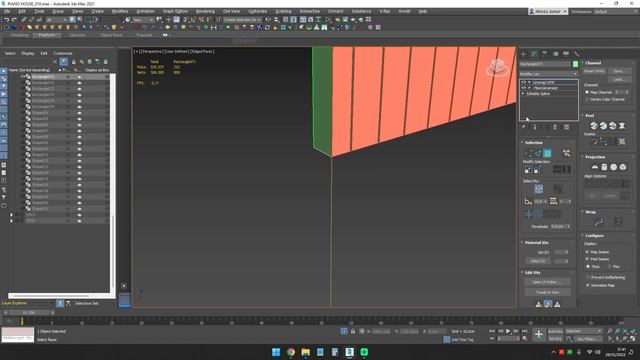Select Edge sub-object mode in Selection rollout

click(x=538, y=153)
